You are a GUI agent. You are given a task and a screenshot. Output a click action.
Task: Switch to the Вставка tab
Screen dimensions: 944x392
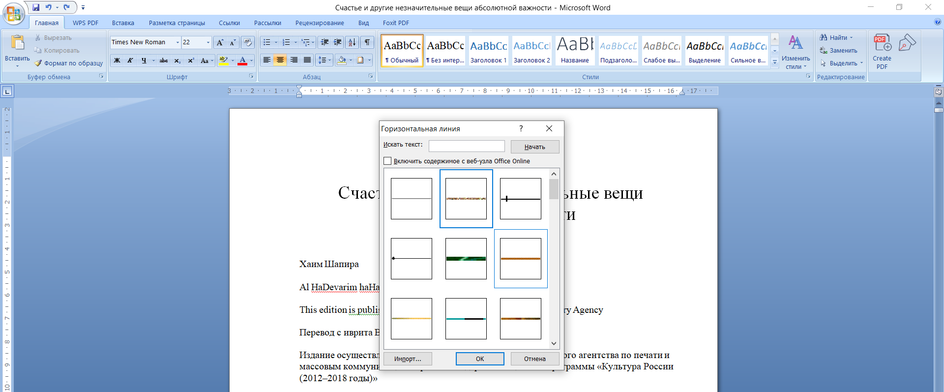122,23
